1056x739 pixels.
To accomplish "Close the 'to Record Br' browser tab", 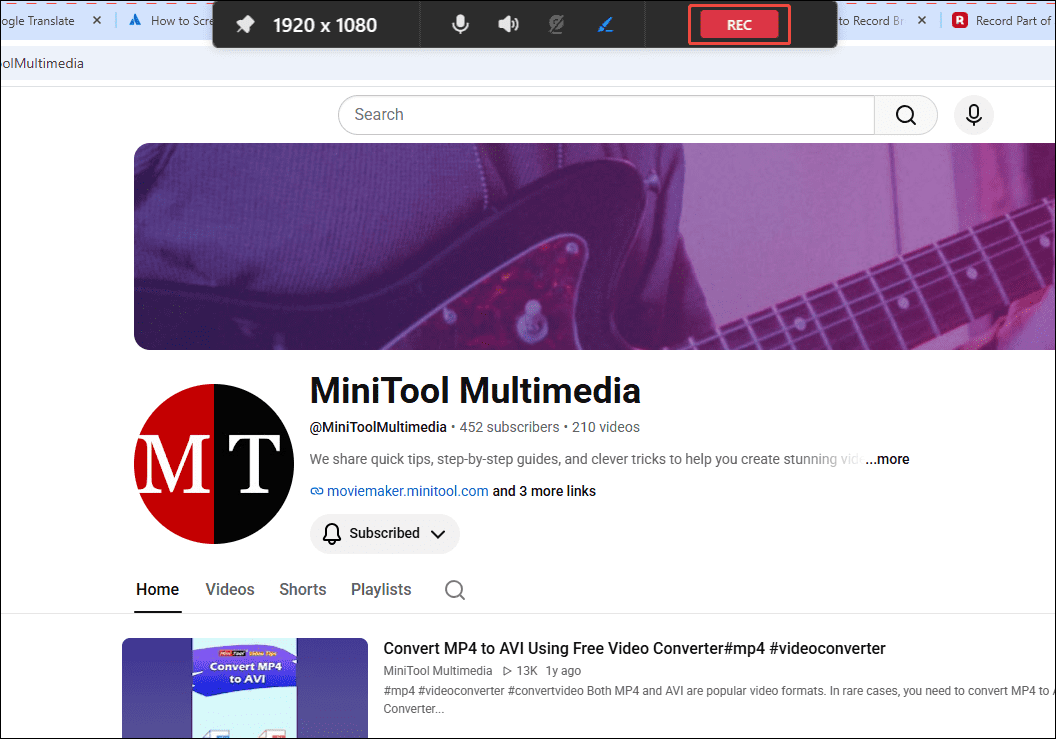I will pos(922,20).
